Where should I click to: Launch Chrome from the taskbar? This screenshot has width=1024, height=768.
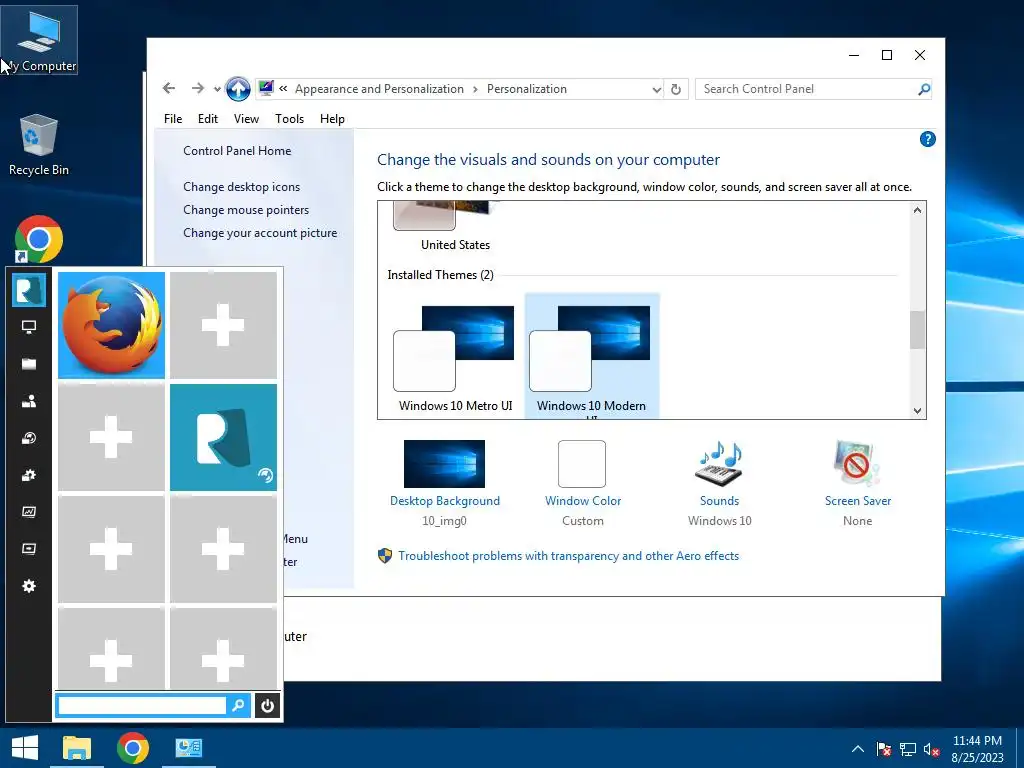[x=133, y=748]
